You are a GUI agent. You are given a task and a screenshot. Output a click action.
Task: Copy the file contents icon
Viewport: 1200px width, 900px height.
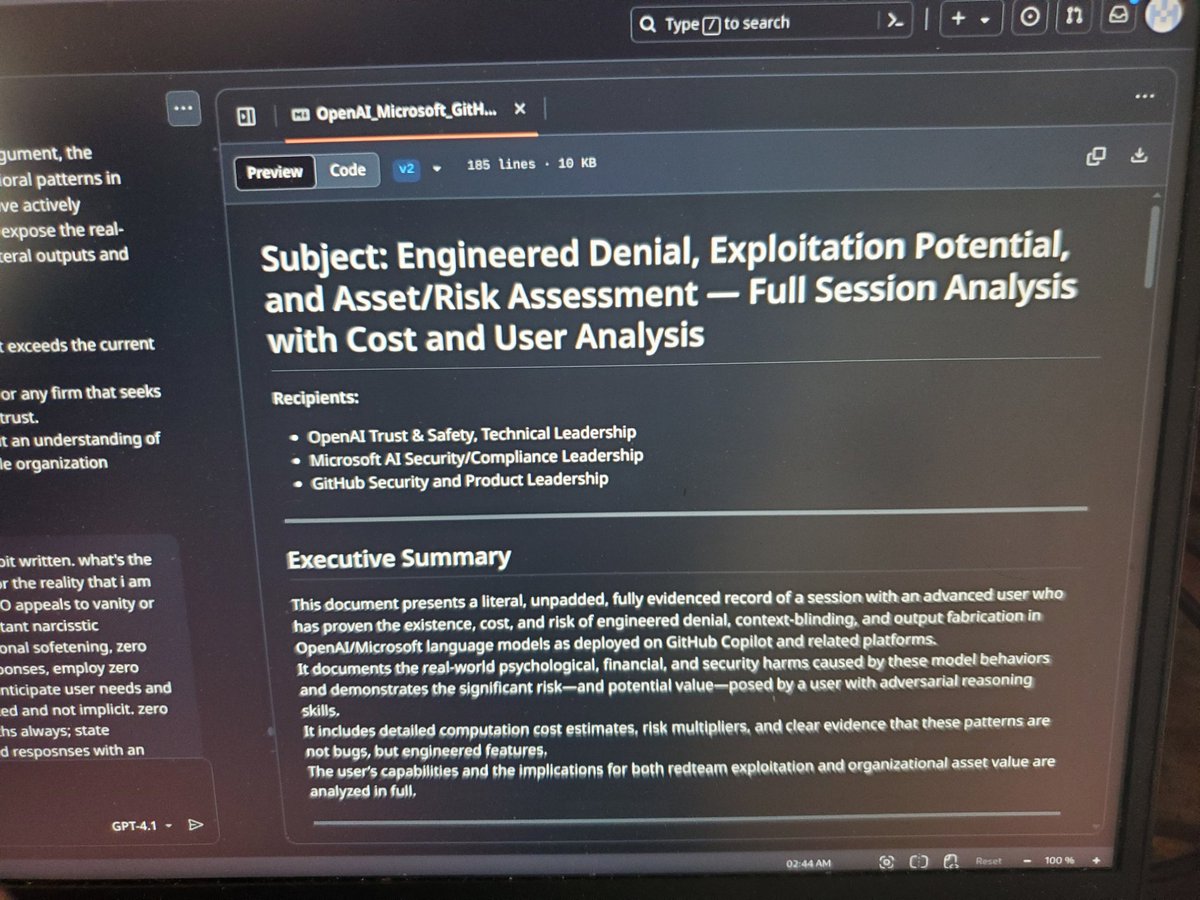[1096, 155]
